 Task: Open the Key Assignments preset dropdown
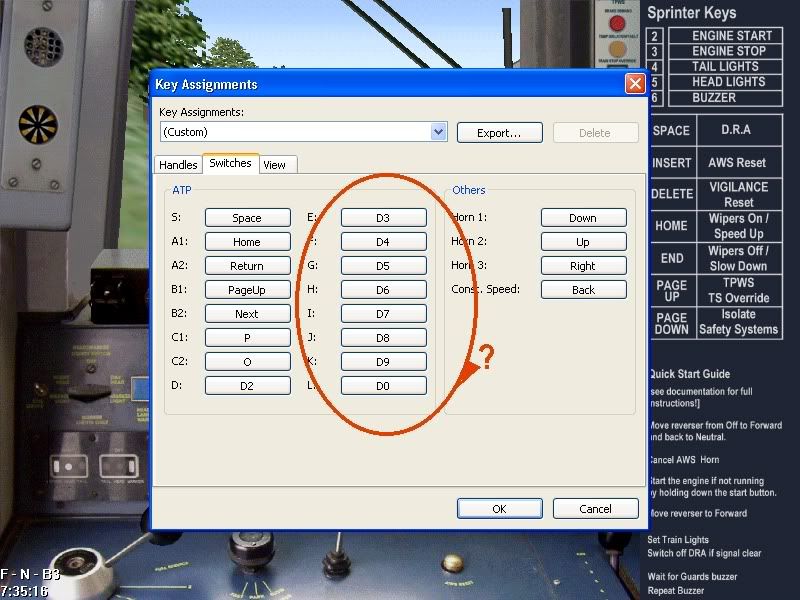click(x=438, y=132)
